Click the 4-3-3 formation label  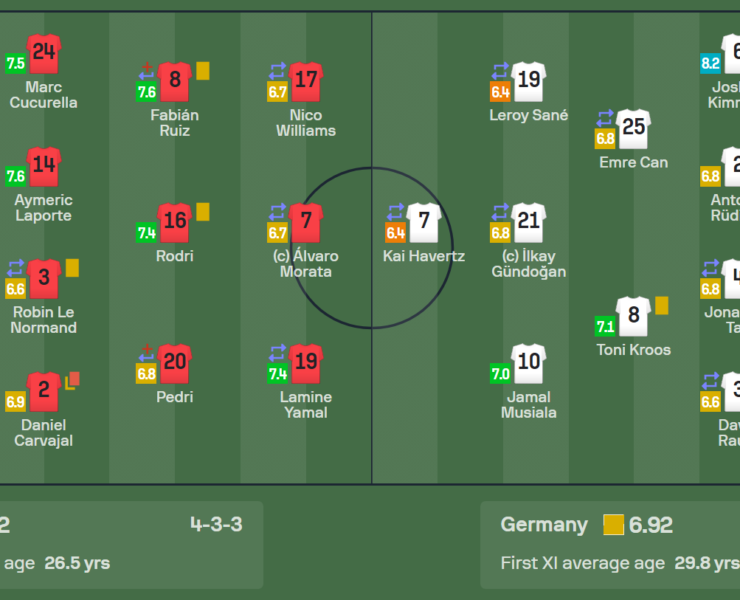216,525
